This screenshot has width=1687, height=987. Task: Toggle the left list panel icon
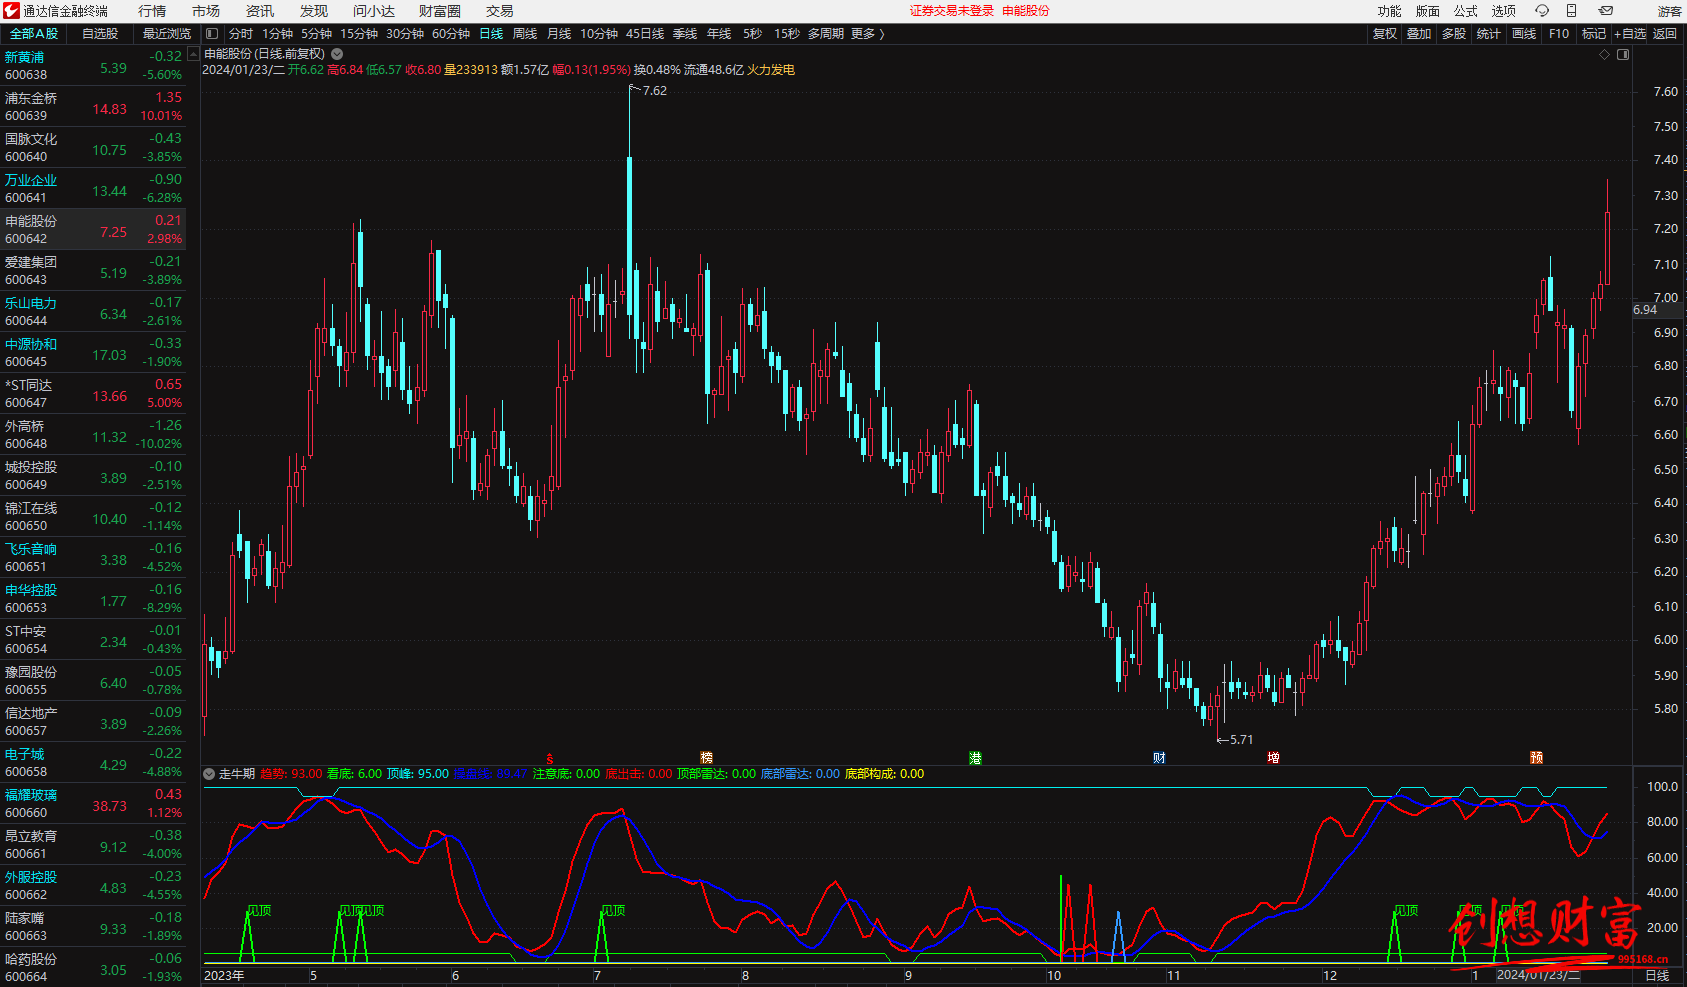(x=212, y=34)
